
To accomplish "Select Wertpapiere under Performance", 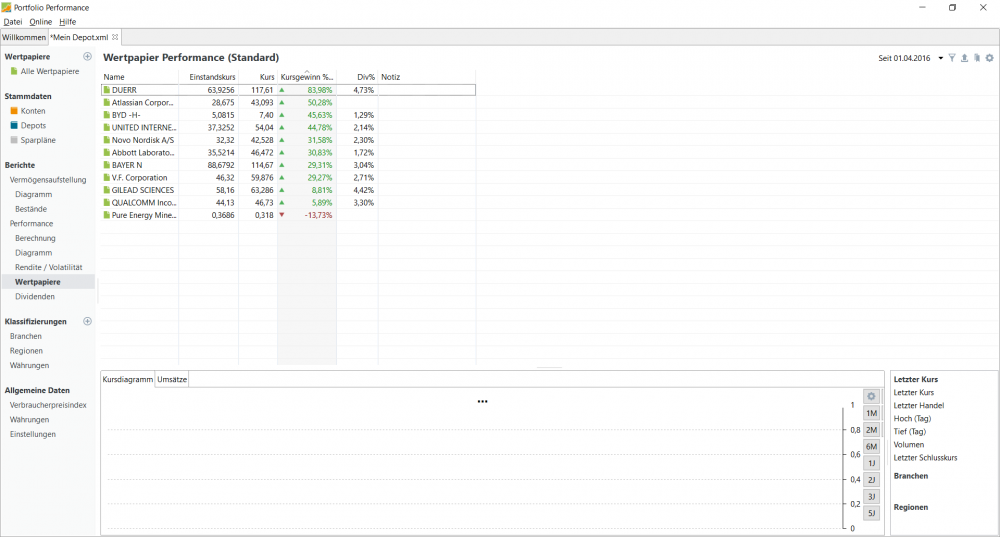I will (38, 282).
